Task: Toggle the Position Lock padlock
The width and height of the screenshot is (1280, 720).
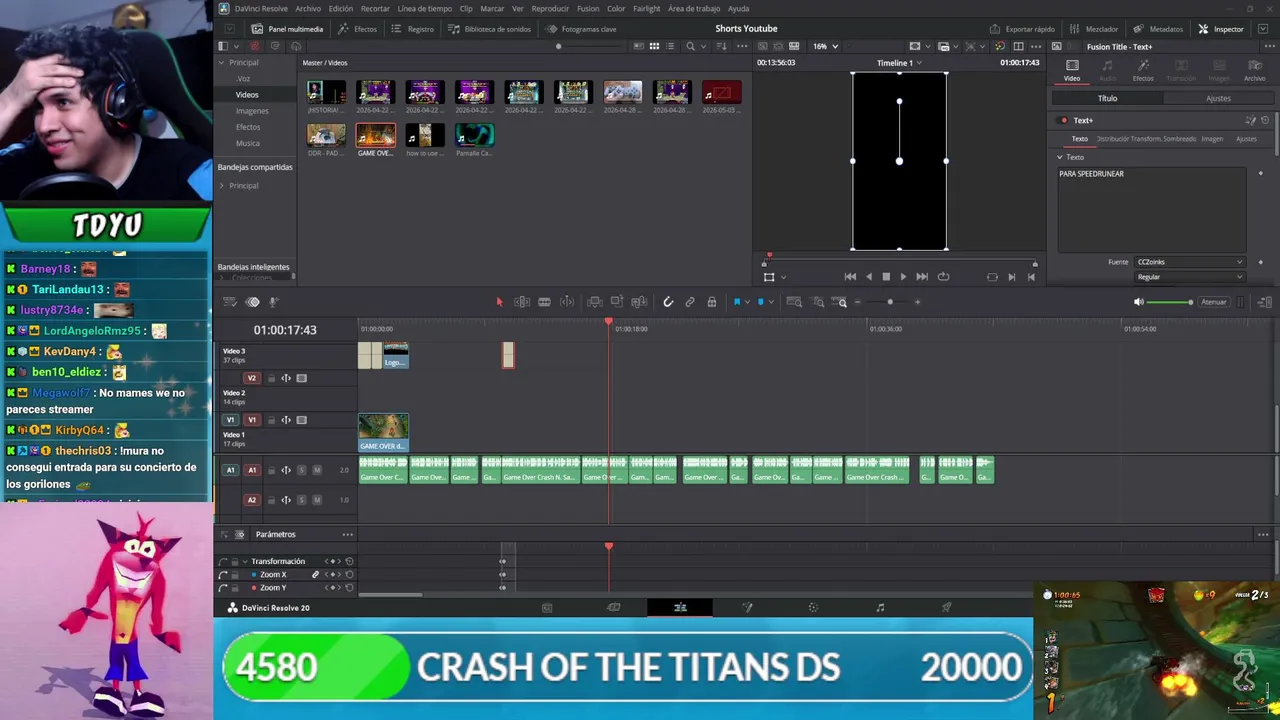Action: click(711, 302)
